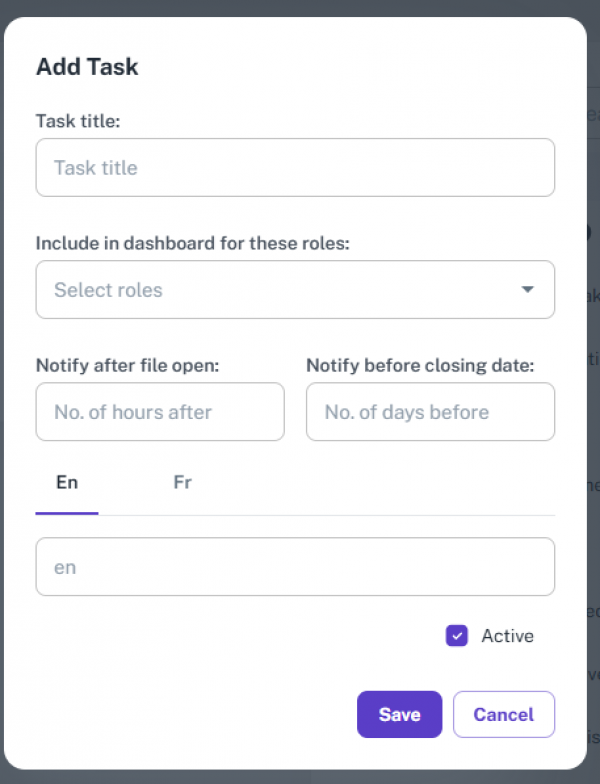The height and width of the screenshot is (784, 600).
Task: Click 'Include in dashboard for these roles' label
Action: [192, 243]
